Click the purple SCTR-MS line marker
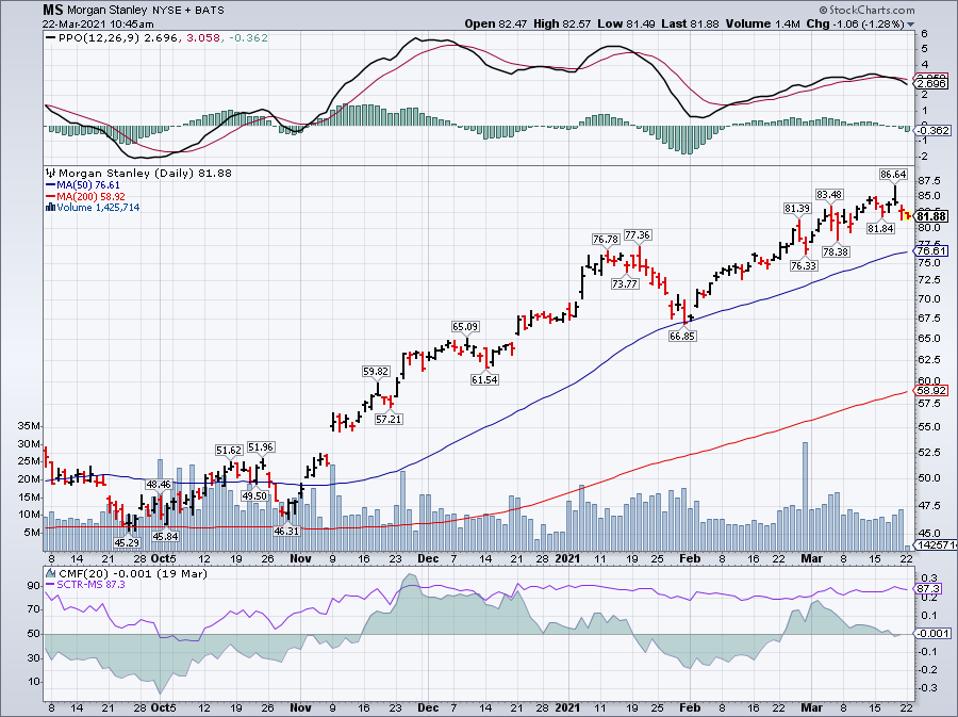958x717 pixels. click(x=50, y=583)
